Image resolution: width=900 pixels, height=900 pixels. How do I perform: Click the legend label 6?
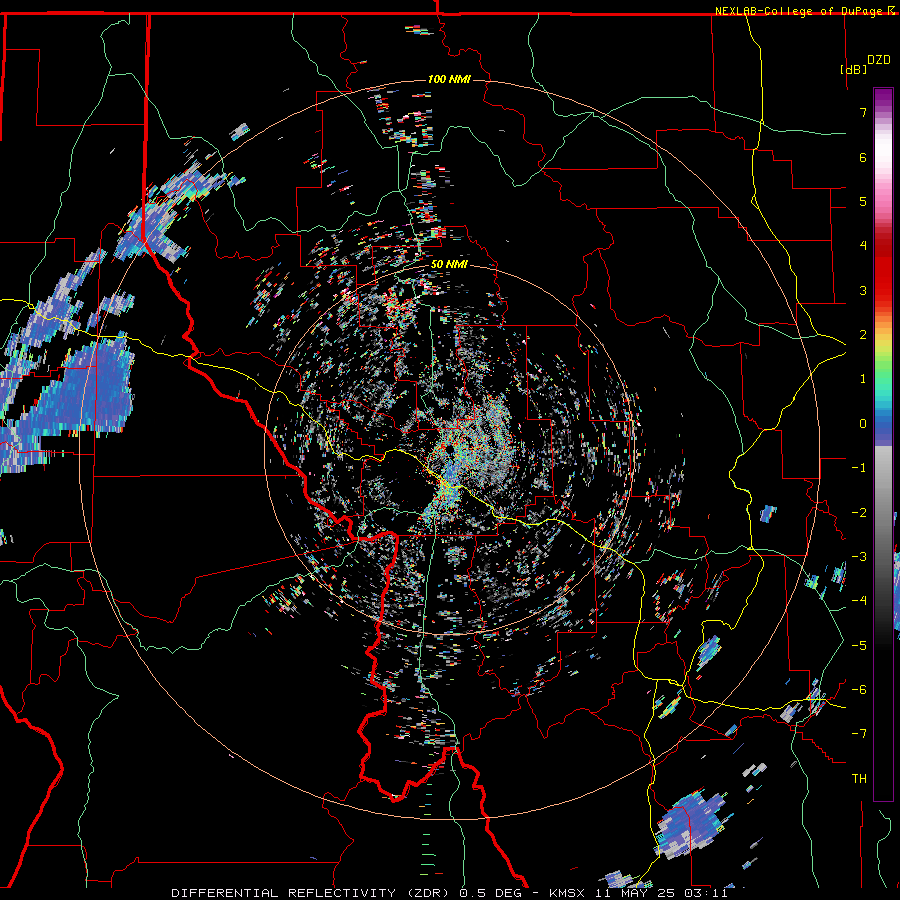point(863,157)
